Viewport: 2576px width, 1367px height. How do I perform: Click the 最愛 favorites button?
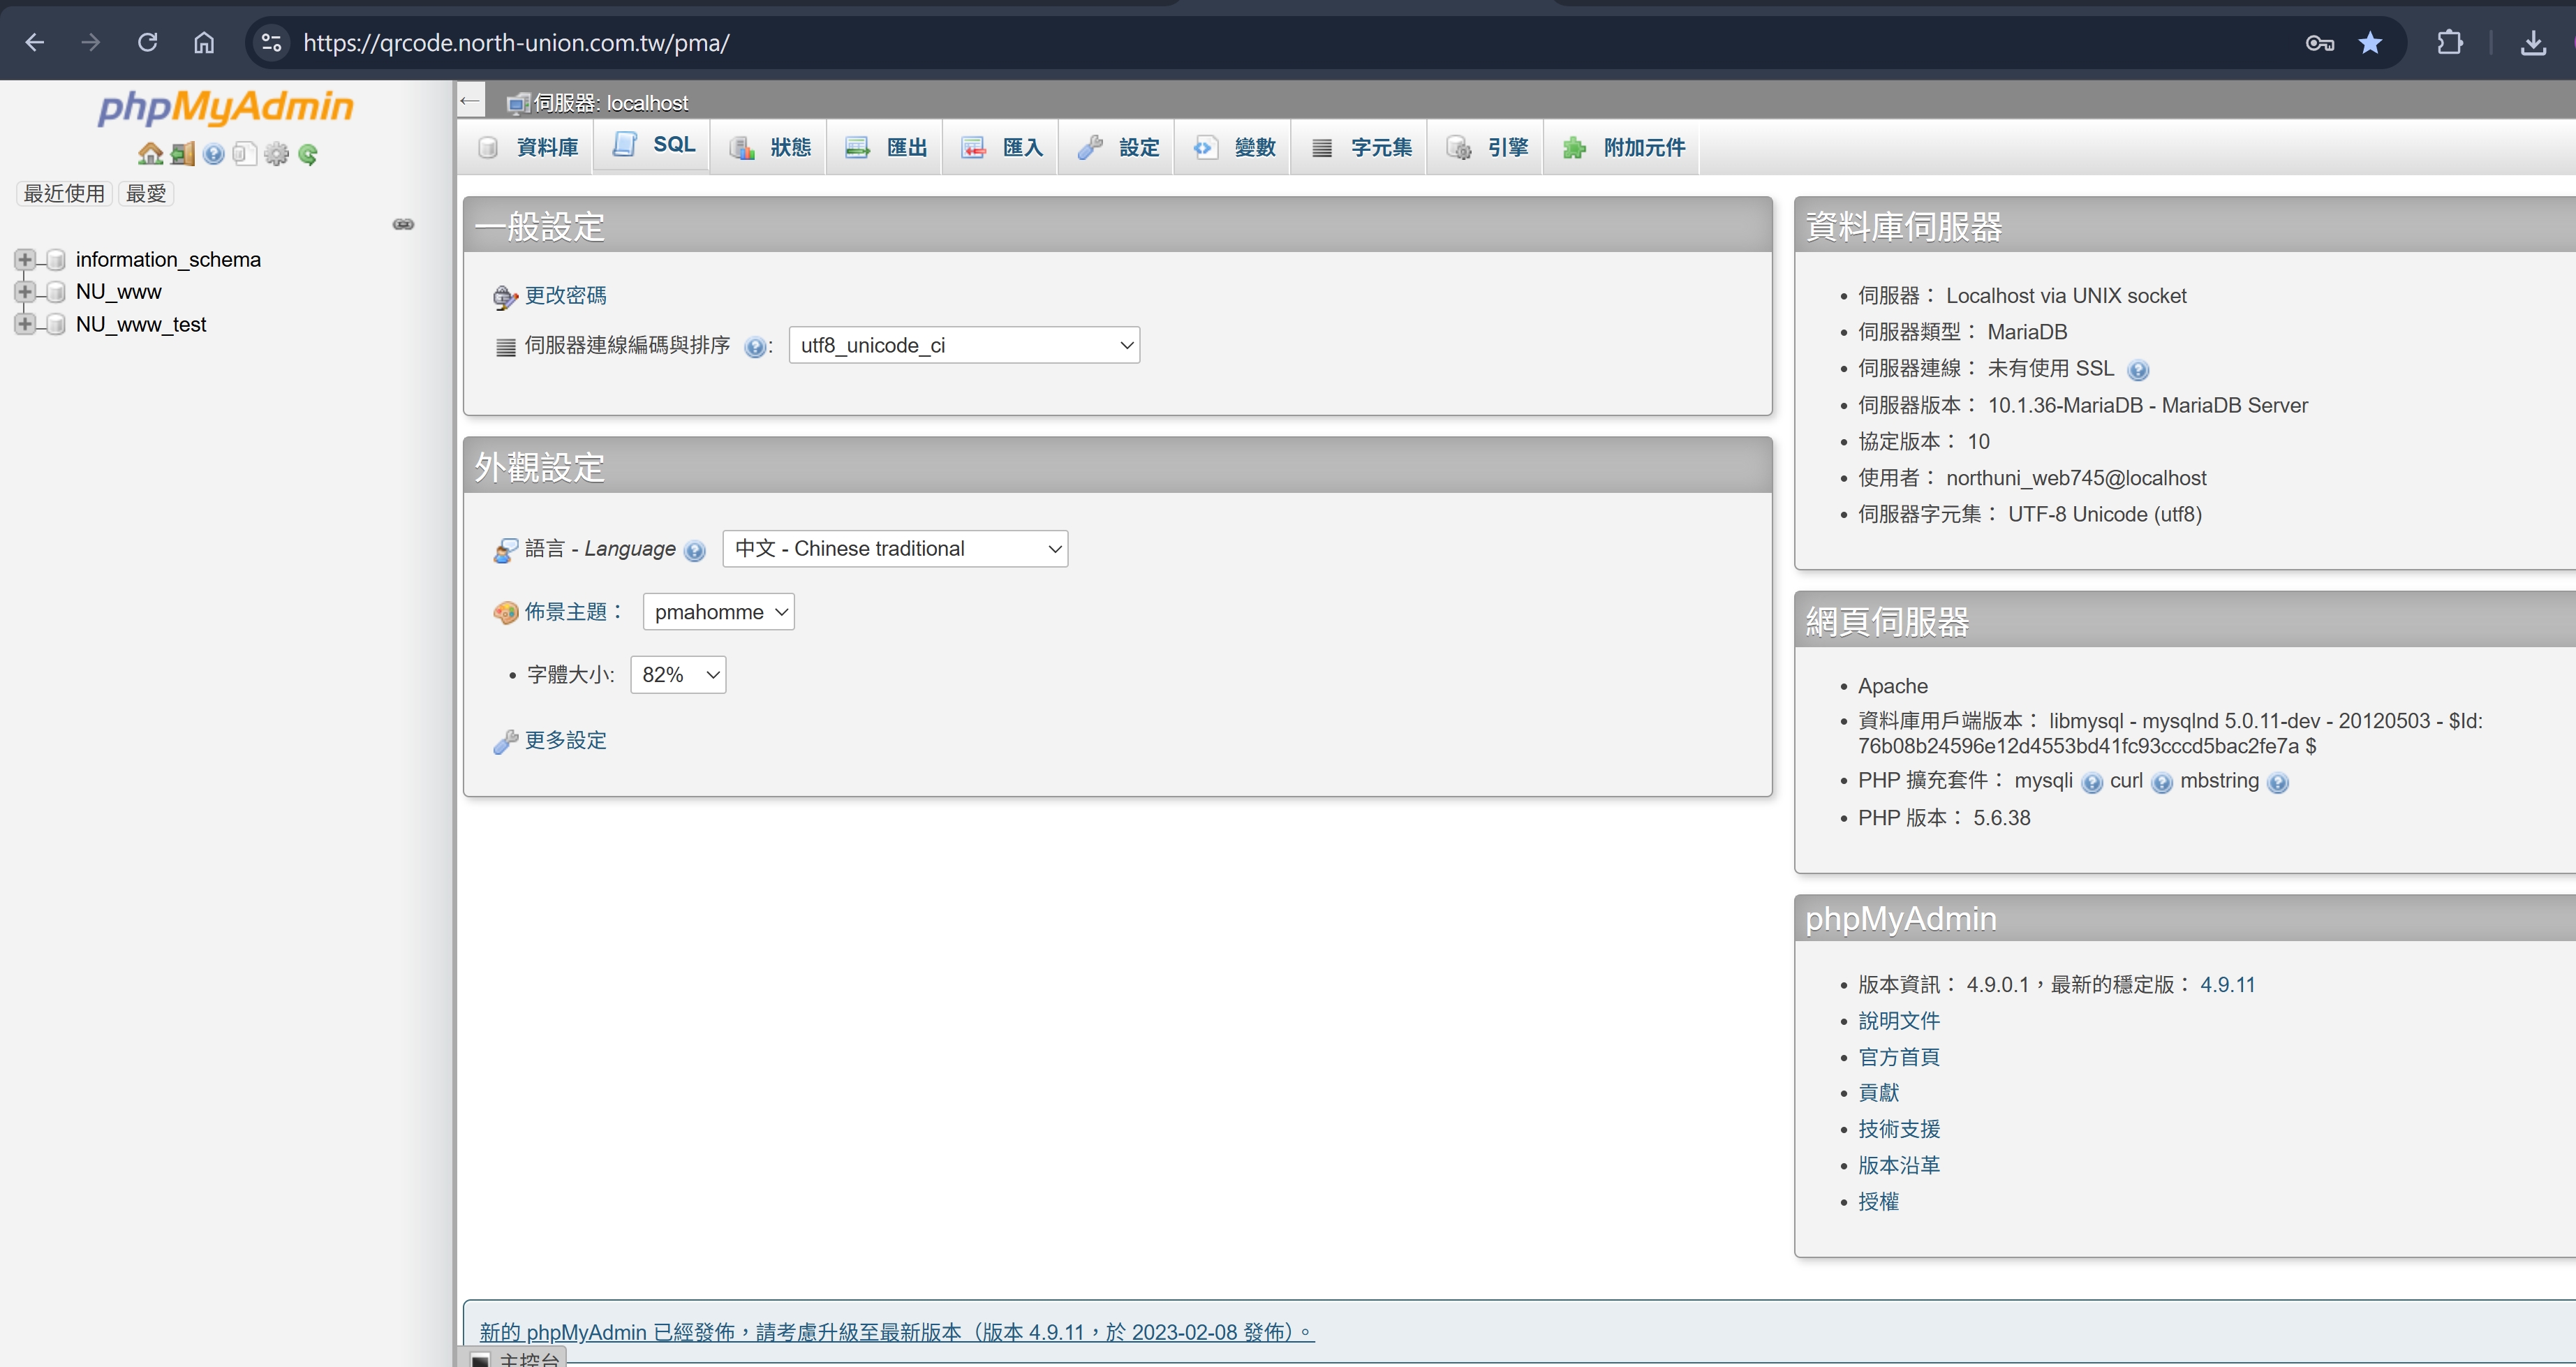pos(146,194)
